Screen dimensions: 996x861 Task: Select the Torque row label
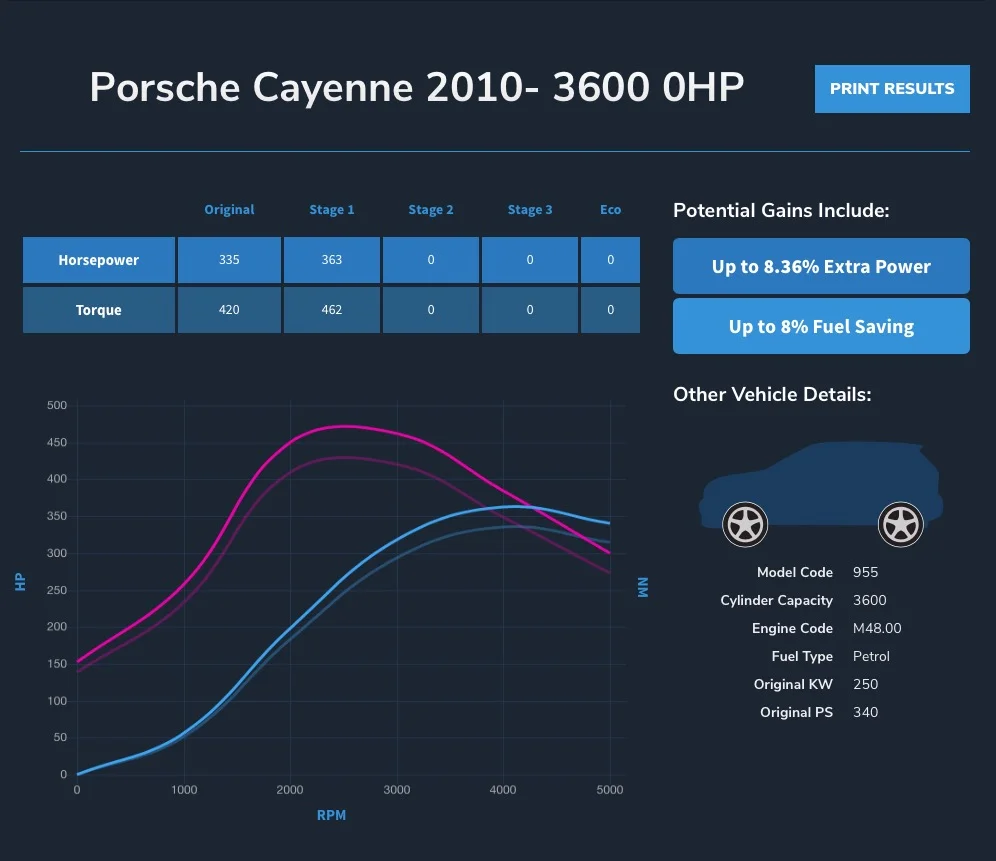coord(98,310)
